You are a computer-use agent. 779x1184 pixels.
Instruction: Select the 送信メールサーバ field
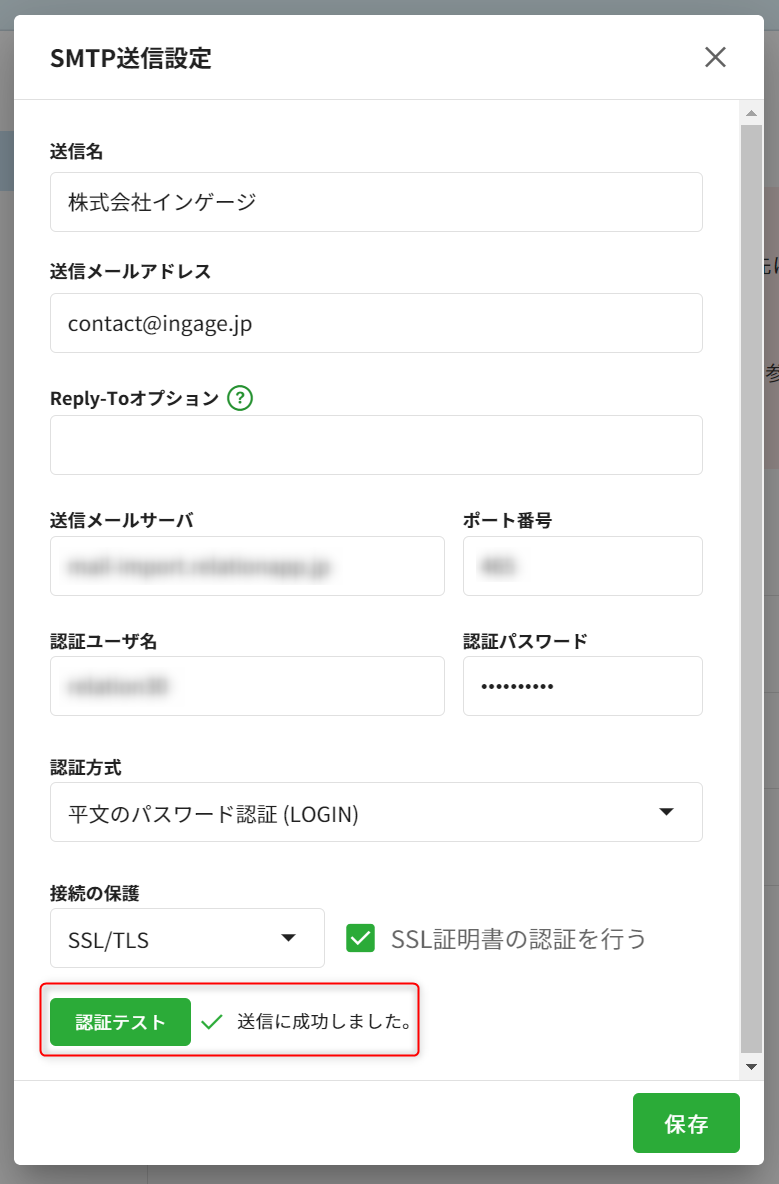pos(247,566)
